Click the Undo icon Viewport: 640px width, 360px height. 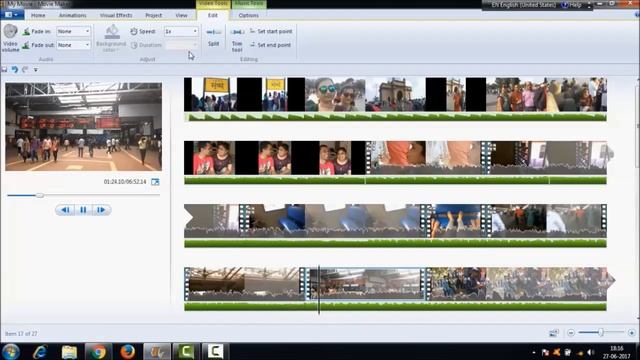point(15,70)
